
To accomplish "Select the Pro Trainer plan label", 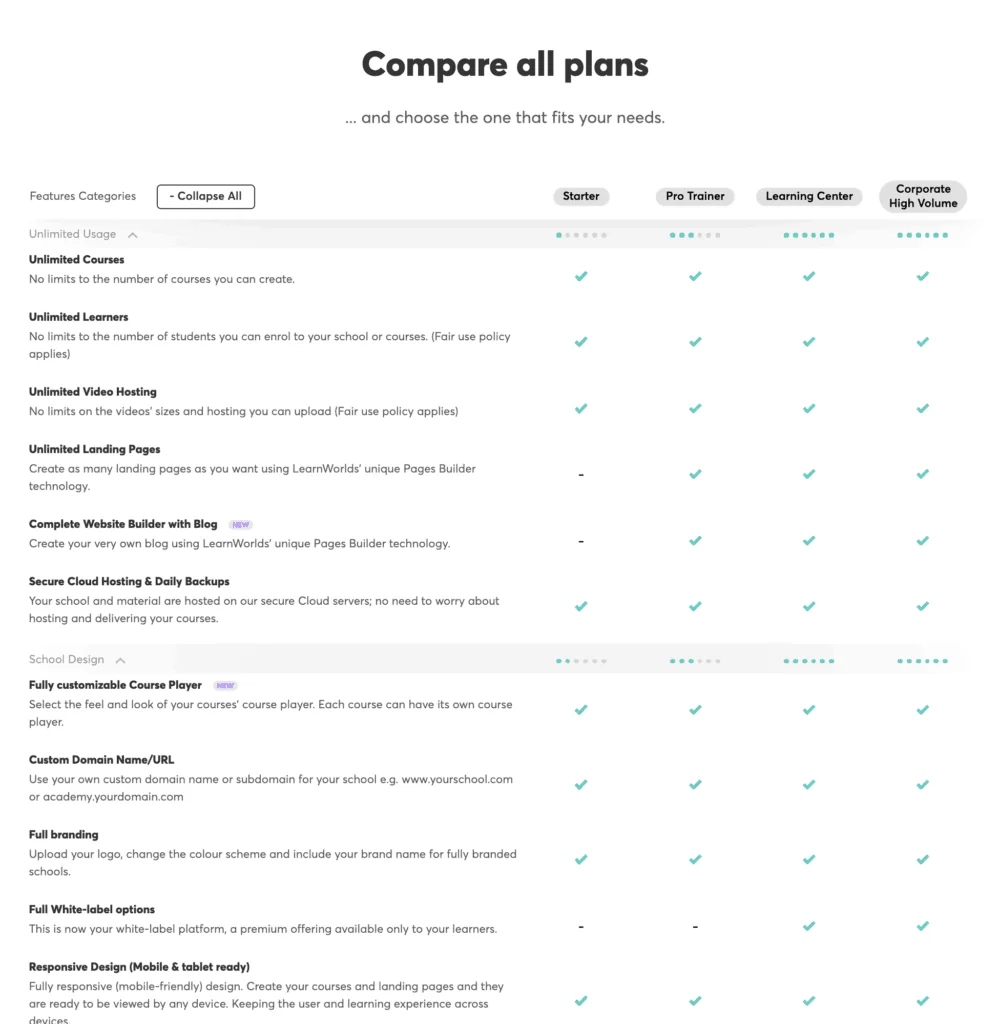I will [x=695, y=196].
